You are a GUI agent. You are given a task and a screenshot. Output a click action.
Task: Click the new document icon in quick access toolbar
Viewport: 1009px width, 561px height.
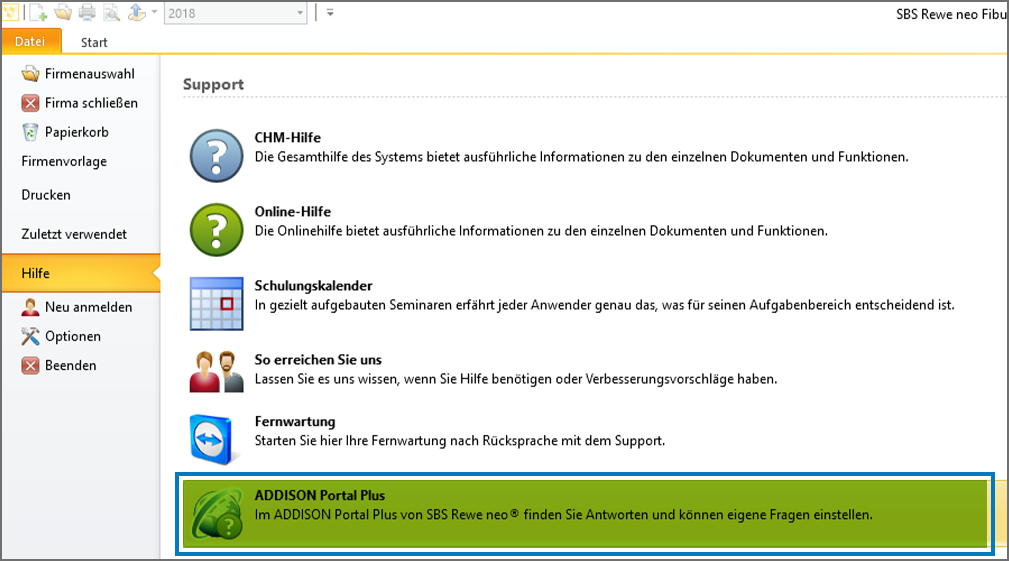click(38, 13)
